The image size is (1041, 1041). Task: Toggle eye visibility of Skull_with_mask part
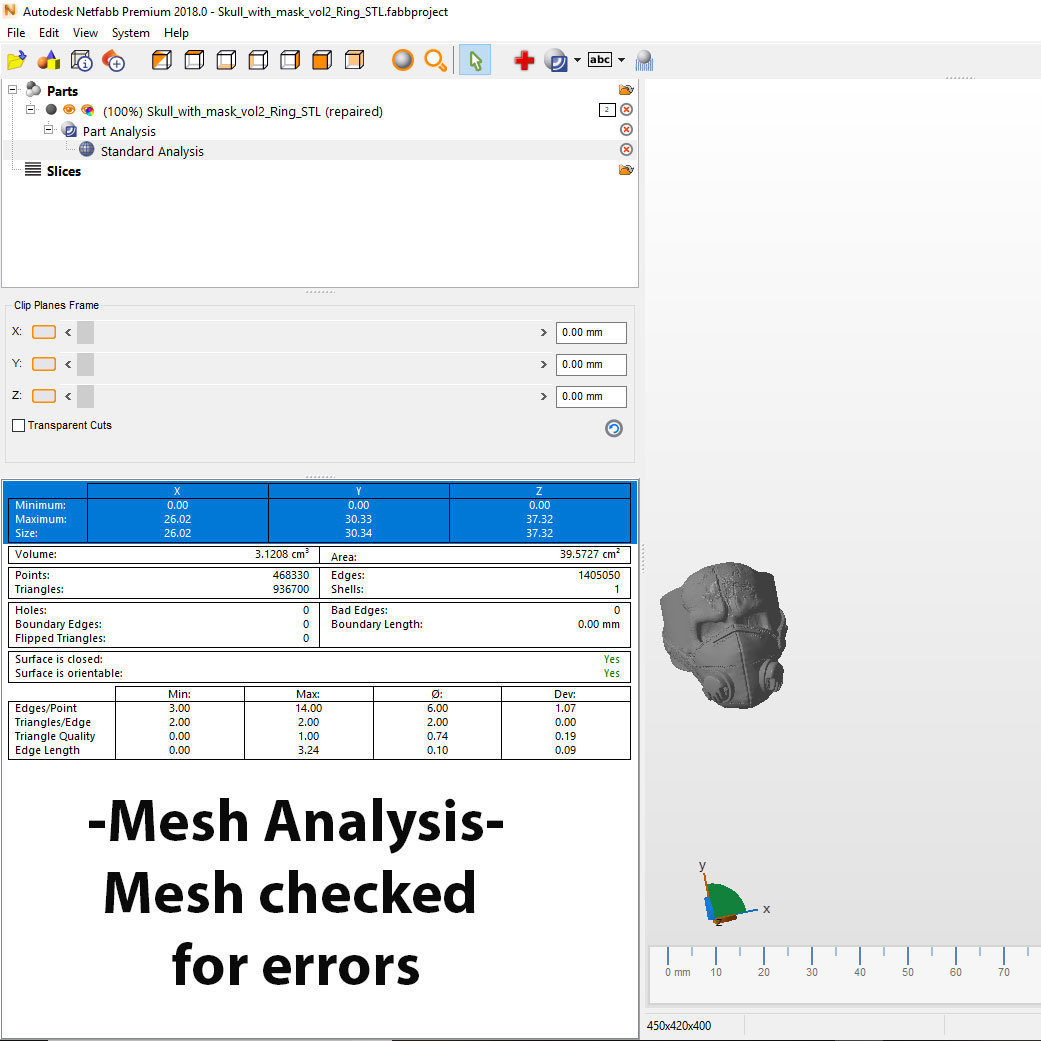pos(69,110)
